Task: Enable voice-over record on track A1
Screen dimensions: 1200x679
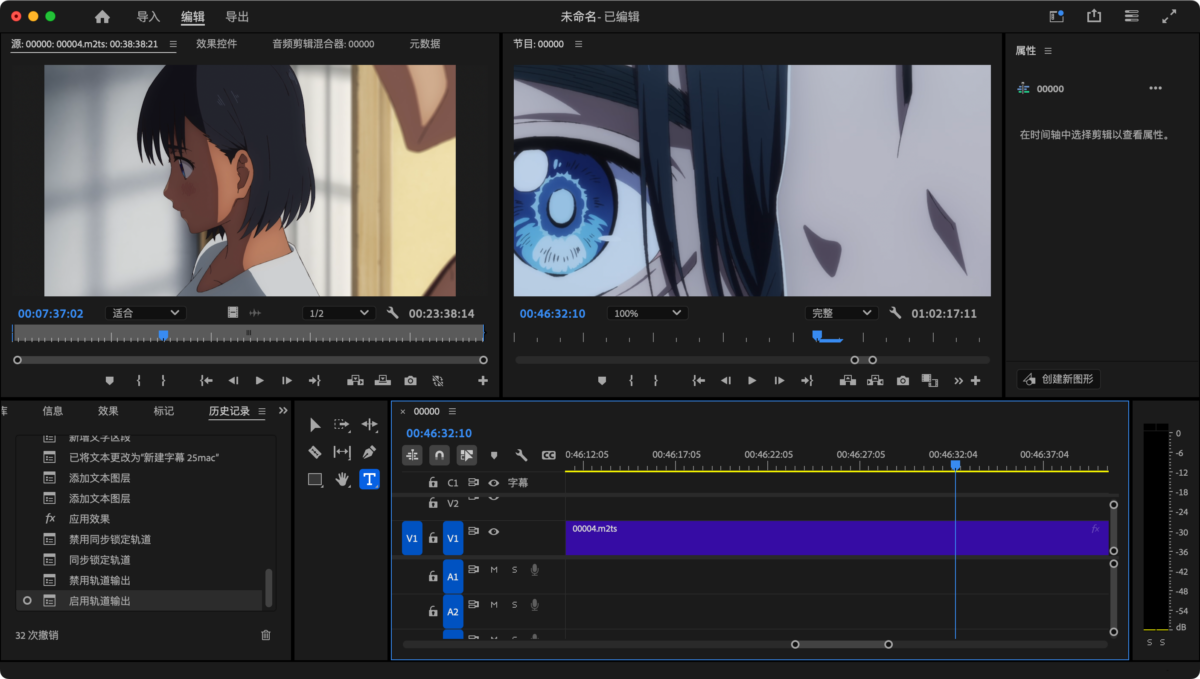Action: pos(535,570)
